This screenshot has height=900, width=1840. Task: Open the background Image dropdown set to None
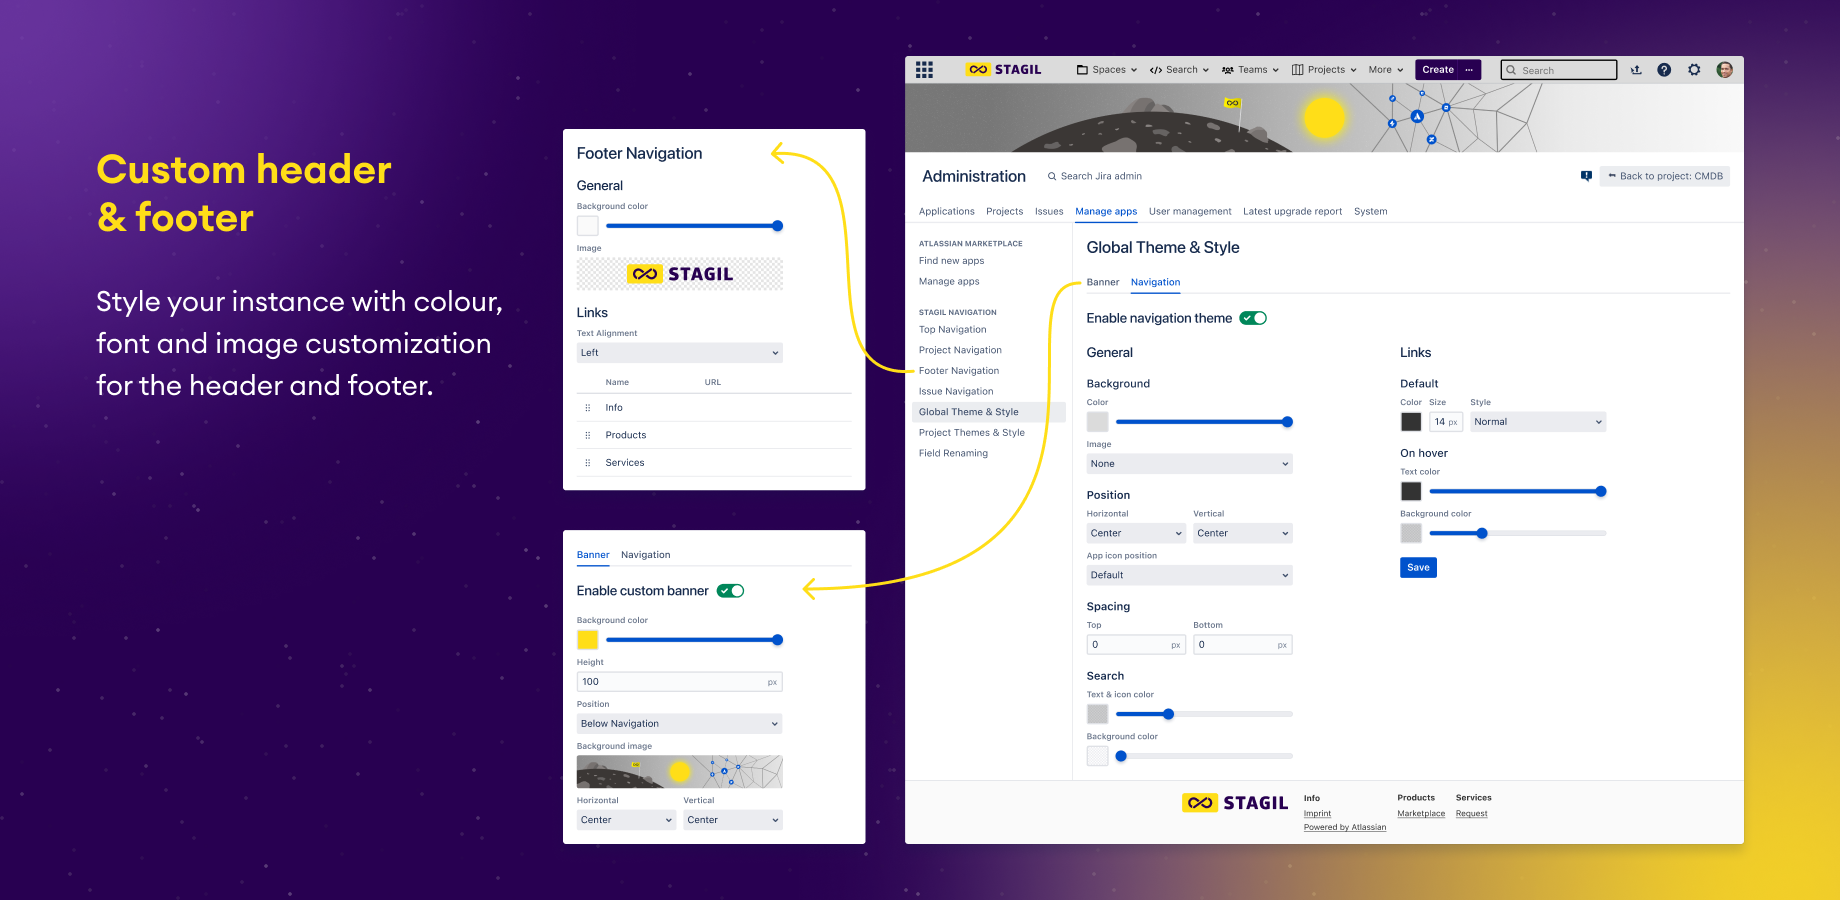click(x=1189, y=464)
